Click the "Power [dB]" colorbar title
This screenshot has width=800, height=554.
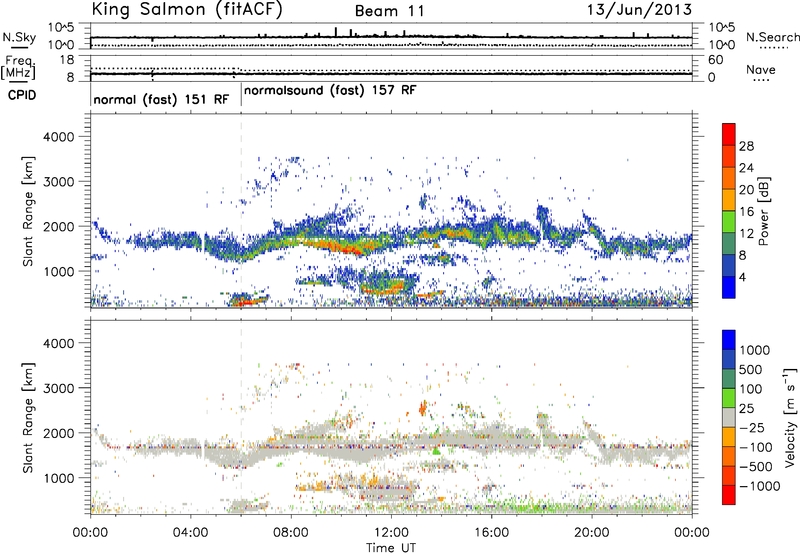point(764,211)
